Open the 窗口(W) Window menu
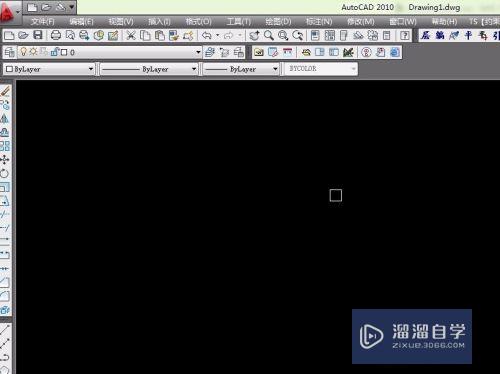 tap(403, 22)
